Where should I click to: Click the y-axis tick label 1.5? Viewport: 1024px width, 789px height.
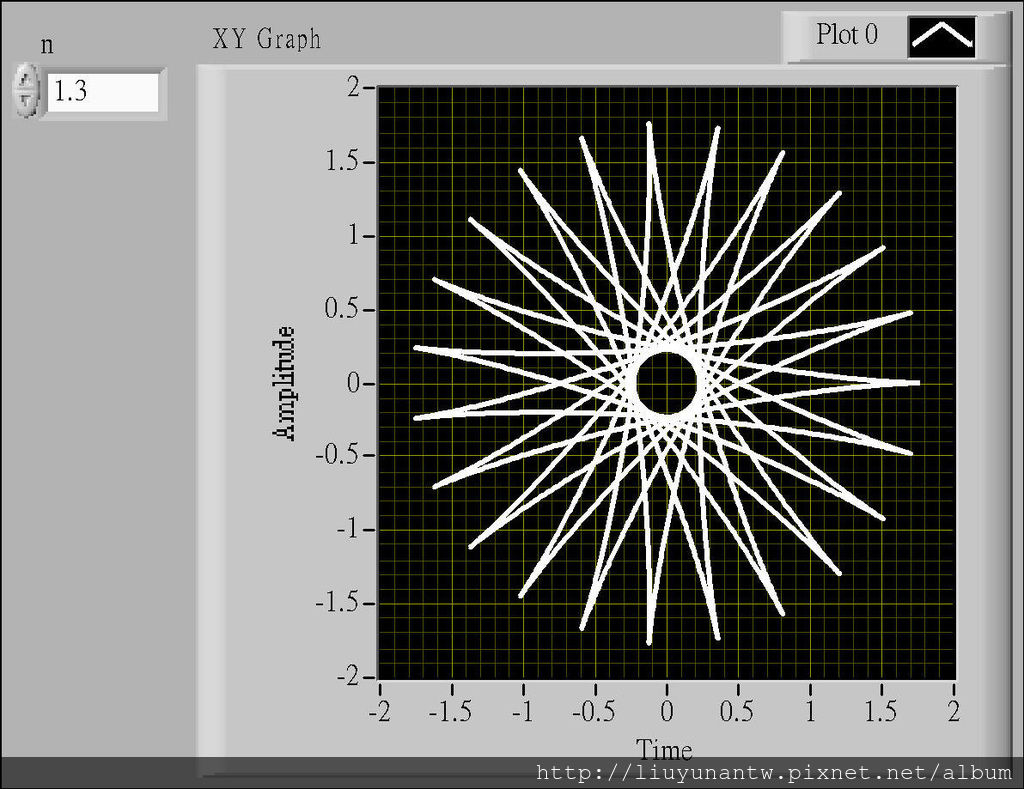(343, 160)
